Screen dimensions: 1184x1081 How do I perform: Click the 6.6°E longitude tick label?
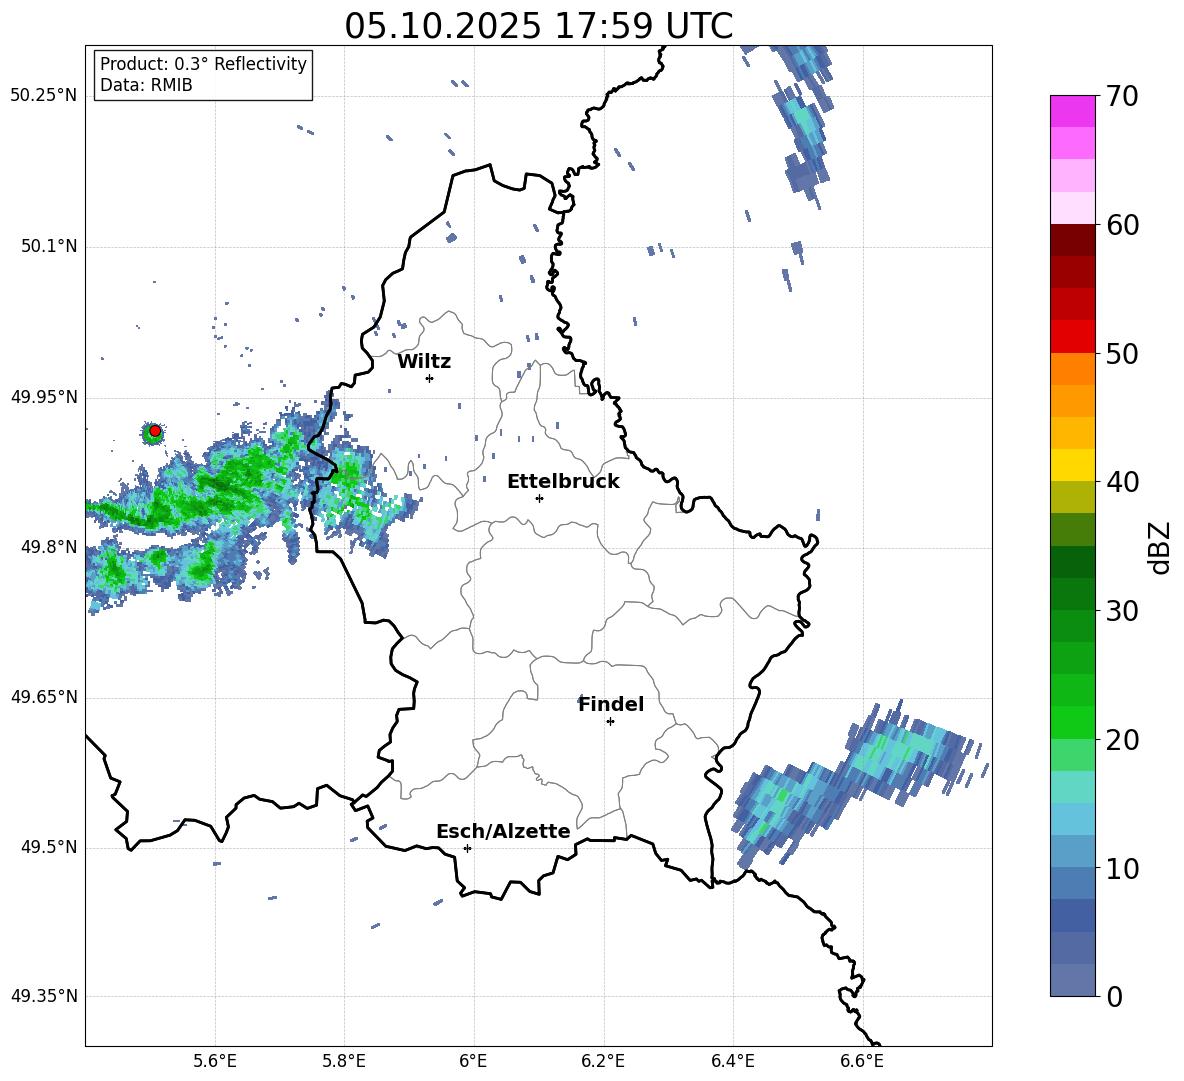pos(862,1061)
